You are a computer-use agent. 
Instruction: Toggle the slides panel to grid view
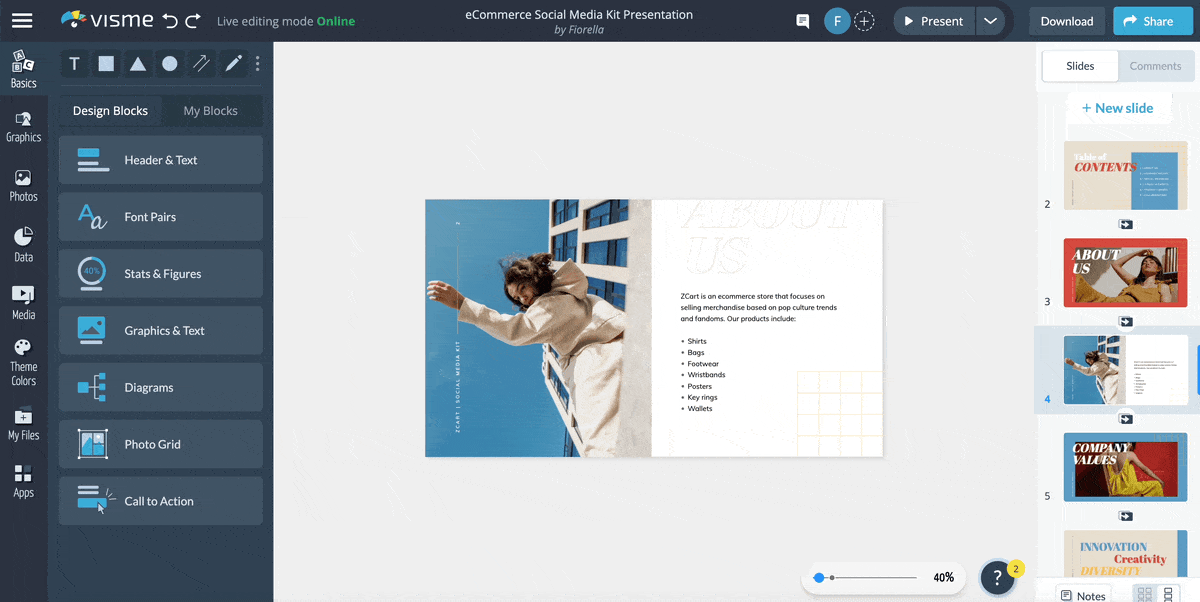(x=1143, y=592)
